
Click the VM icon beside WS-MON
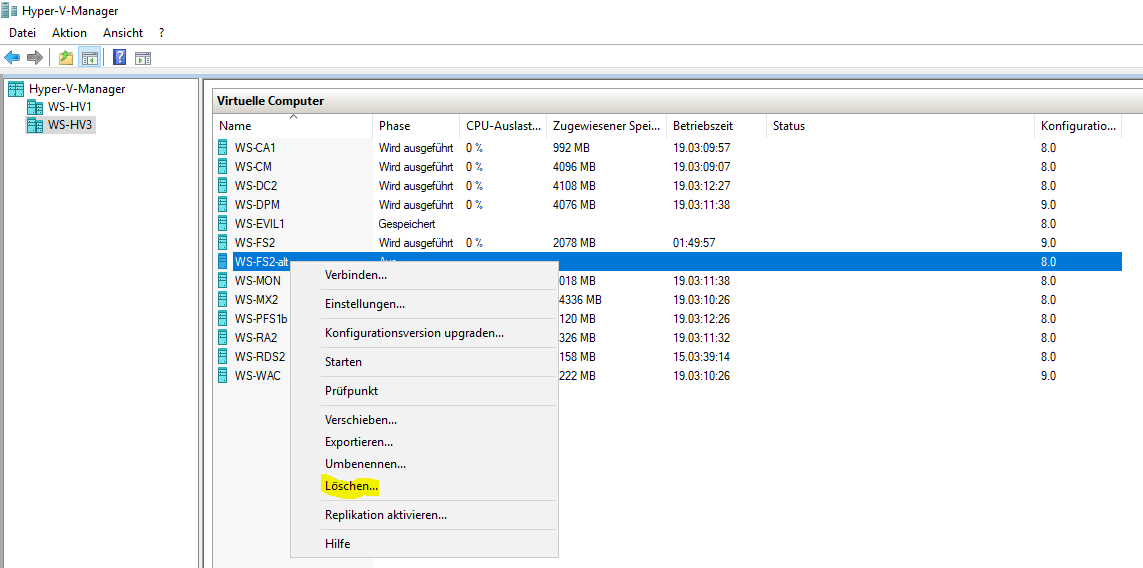tap(222, 280)
